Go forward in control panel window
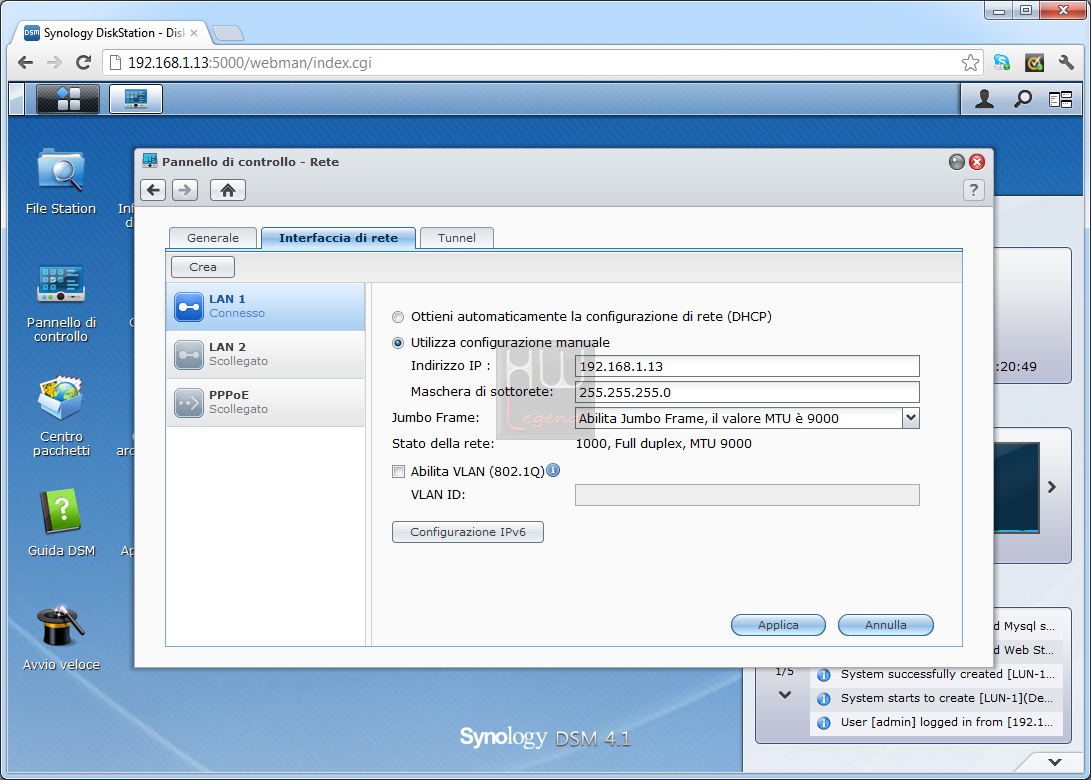The width and height of the screenshot is (1091, 780). point(185,190)
